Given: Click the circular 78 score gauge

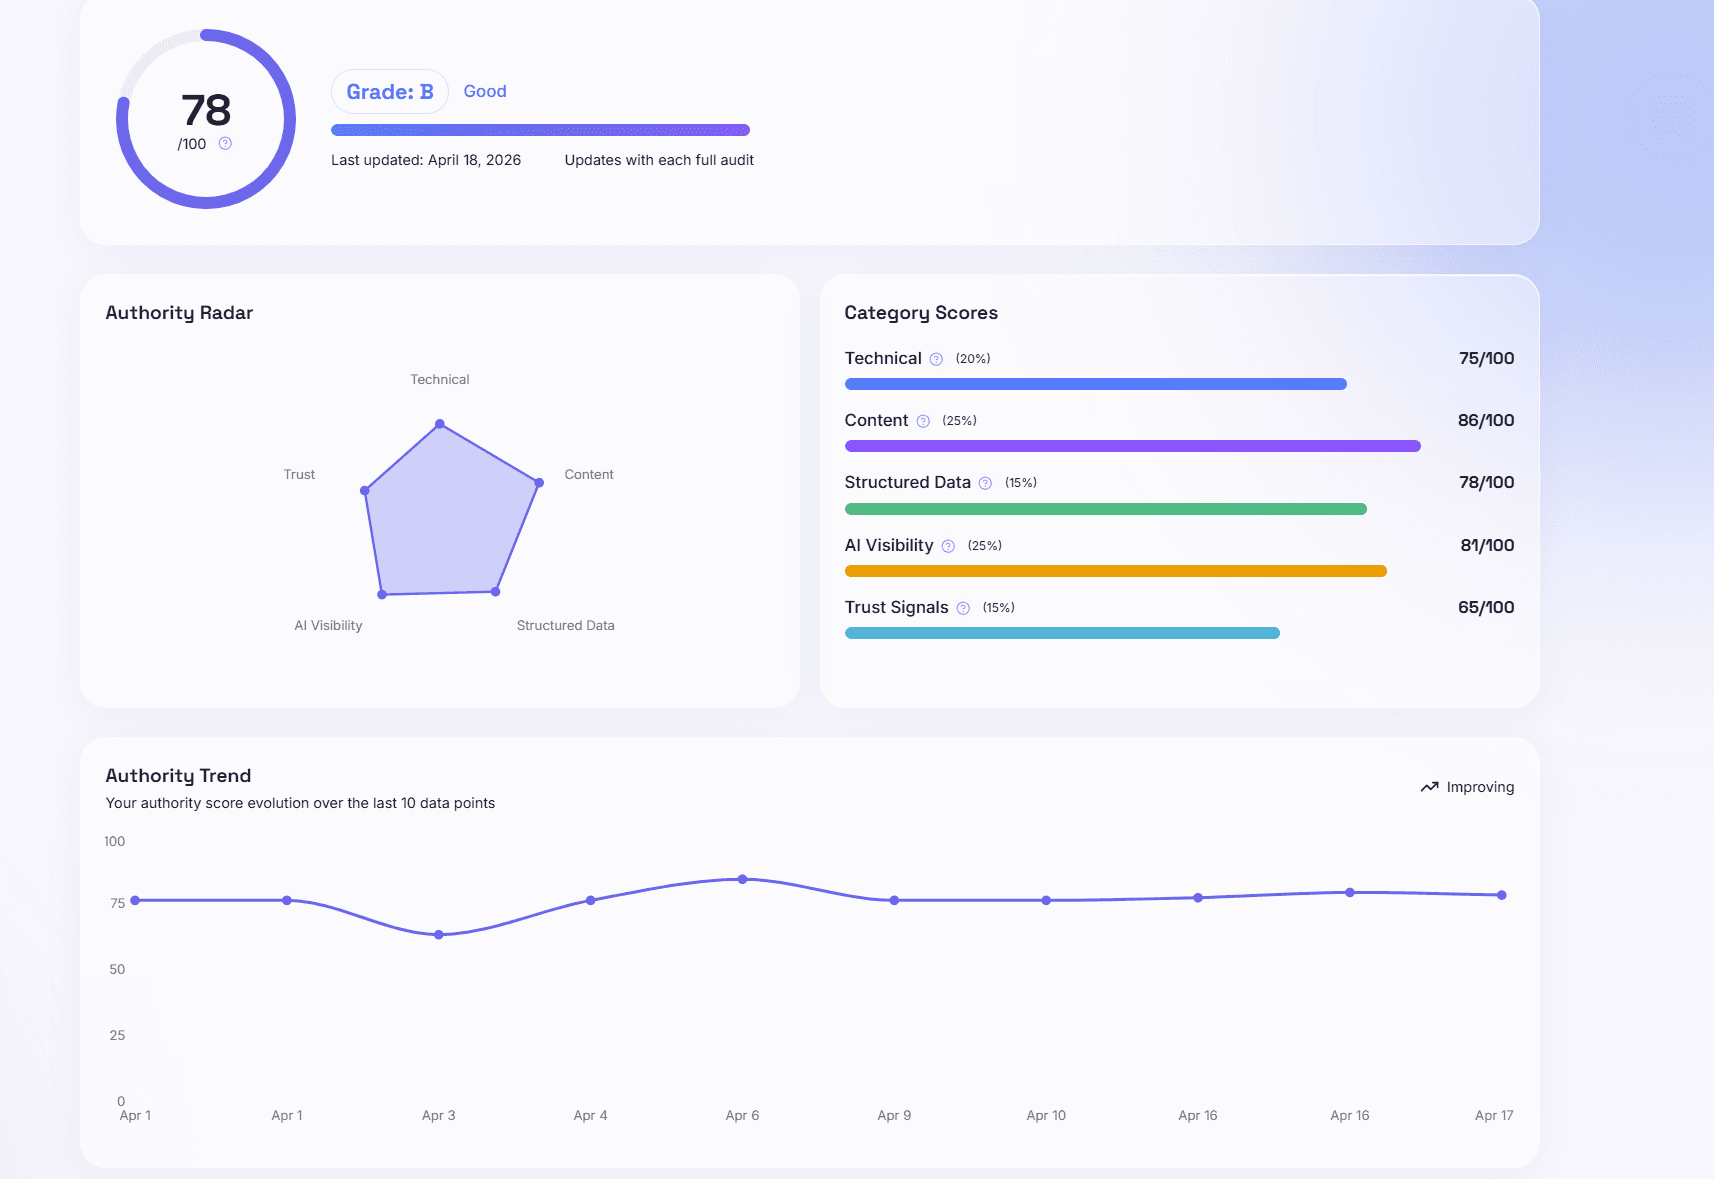Looking at the screenshot, I should coord(206,119).
